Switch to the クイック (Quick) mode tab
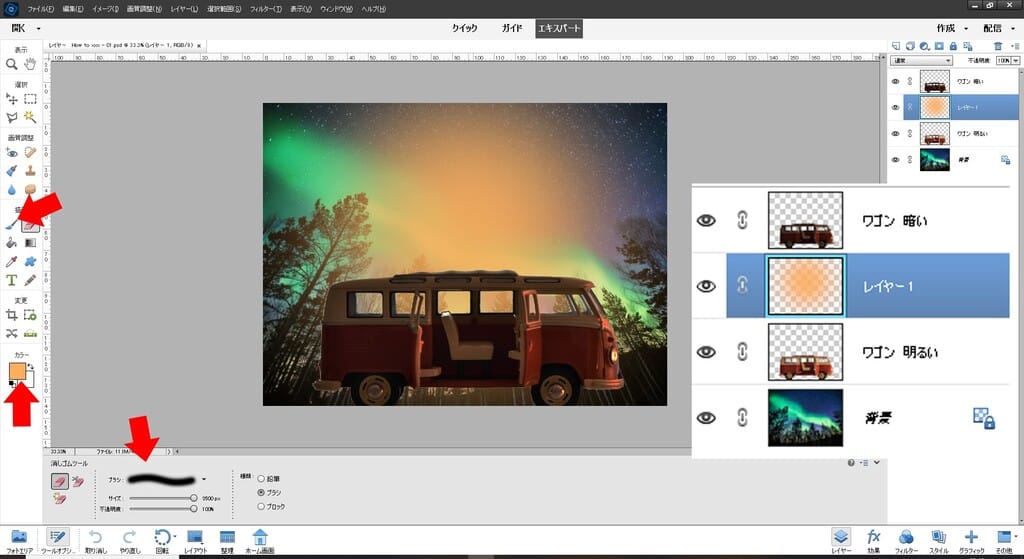The height and width of the screenshot is (559, 1024). pyautogui.click(x=465, y=28)
